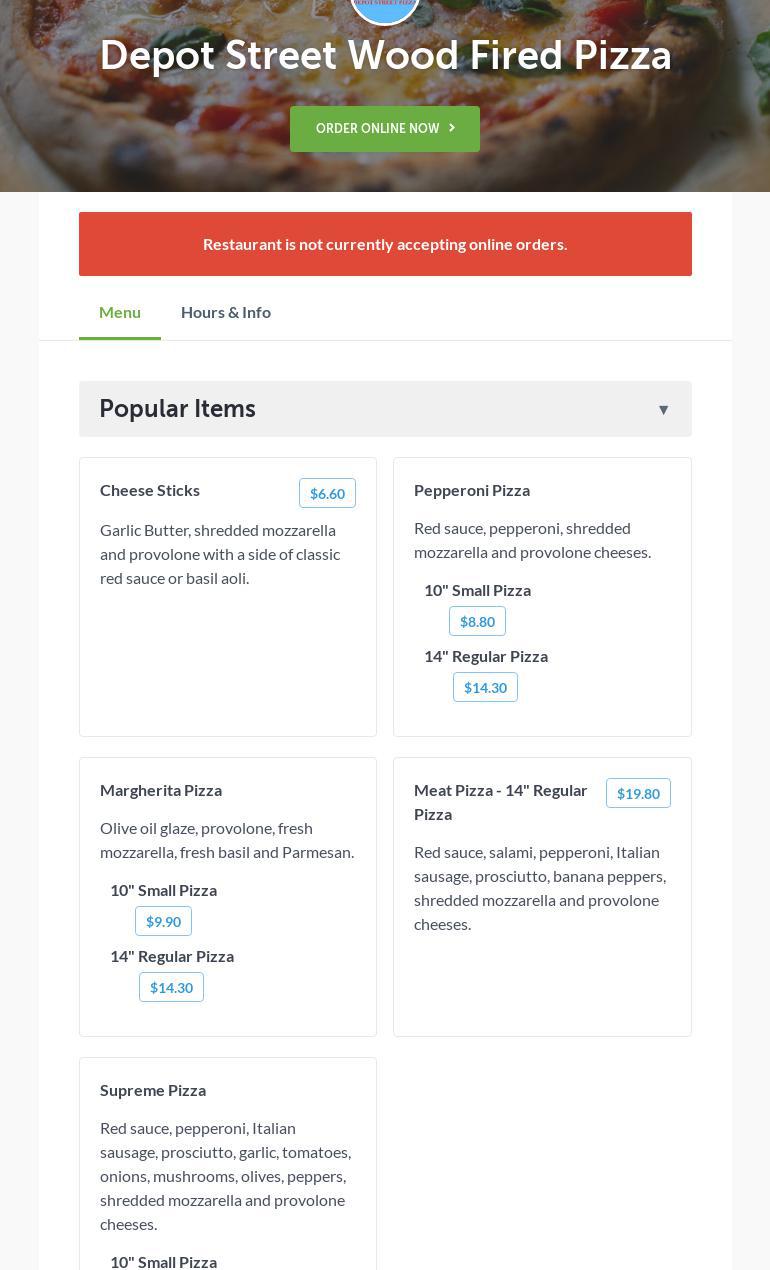This screenshot has height=1270, width=770.
Task: Pick Margherita 14" Regular Pizza $14.30
Action: tap(171, 987)
